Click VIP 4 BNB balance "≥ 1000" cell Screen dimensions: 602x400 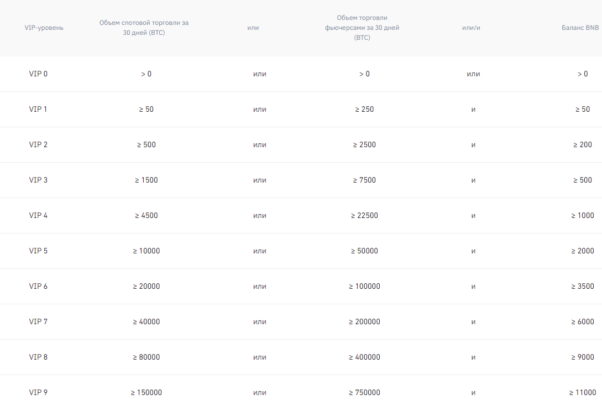pos(582,215)
